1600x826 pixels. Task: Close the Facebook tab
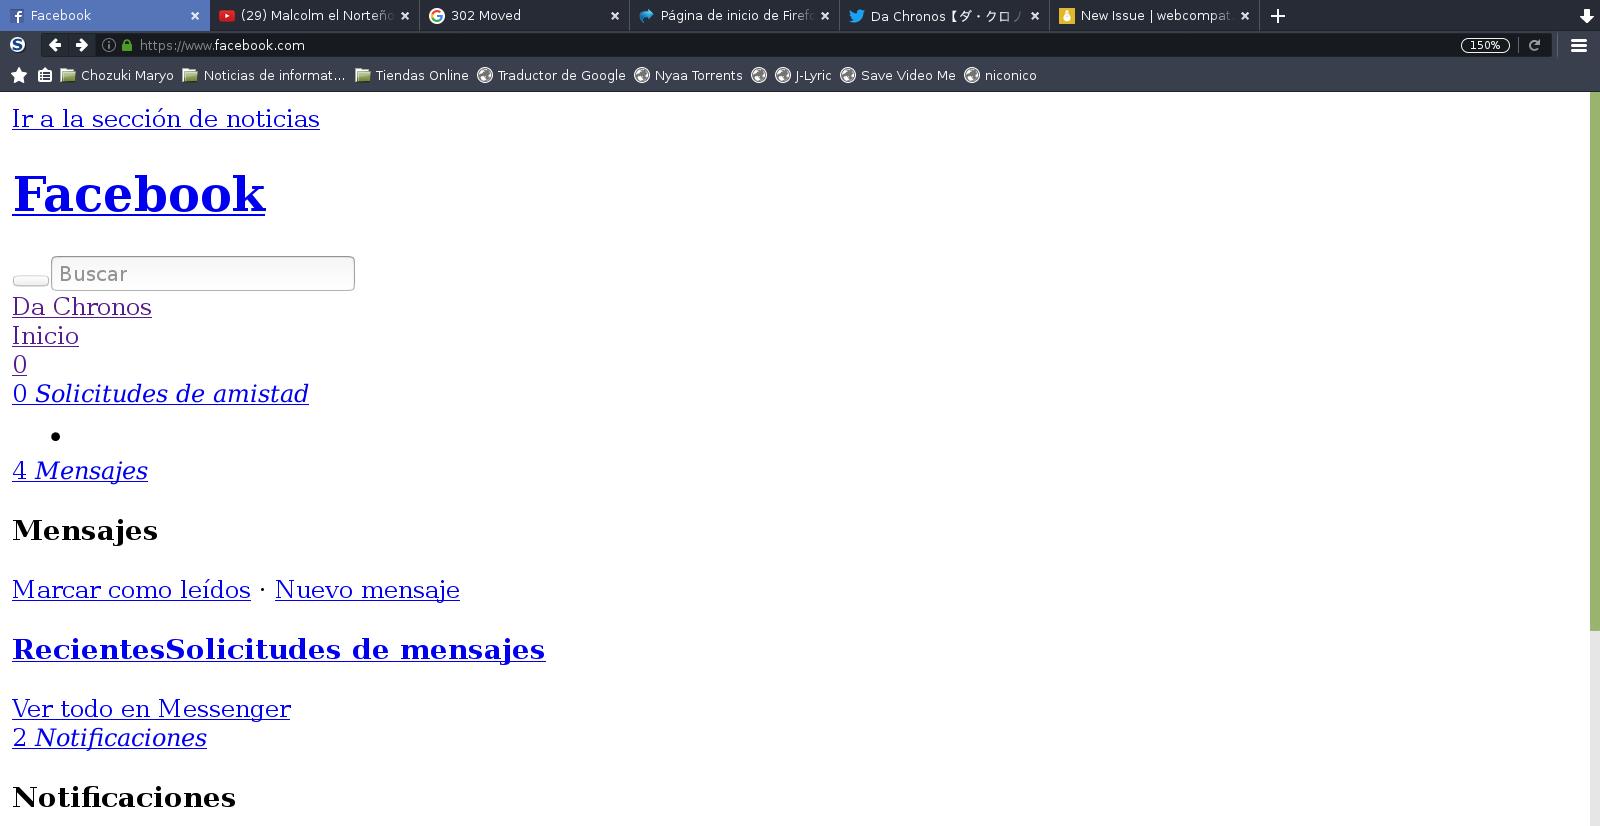[195, 16]
